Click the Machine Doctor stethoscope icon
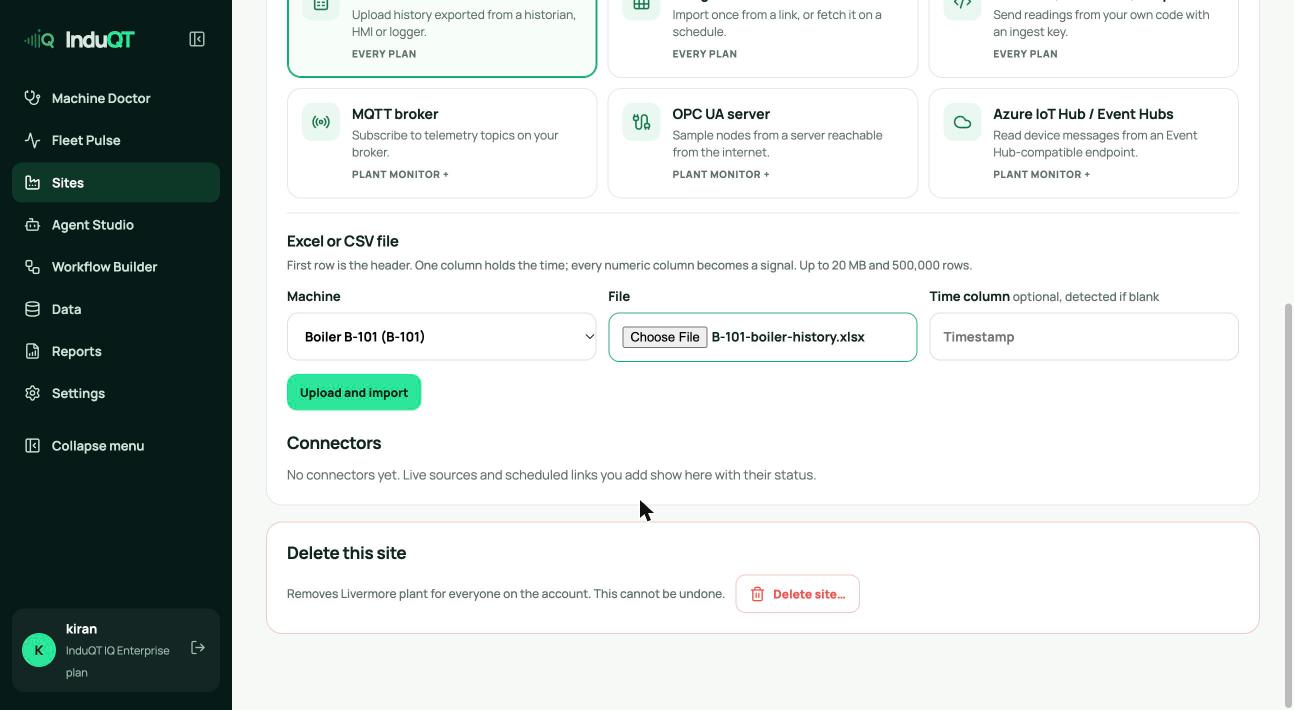Image resolution: width=1294 pixels, height=710 pixels. click(x=32, y=98)
